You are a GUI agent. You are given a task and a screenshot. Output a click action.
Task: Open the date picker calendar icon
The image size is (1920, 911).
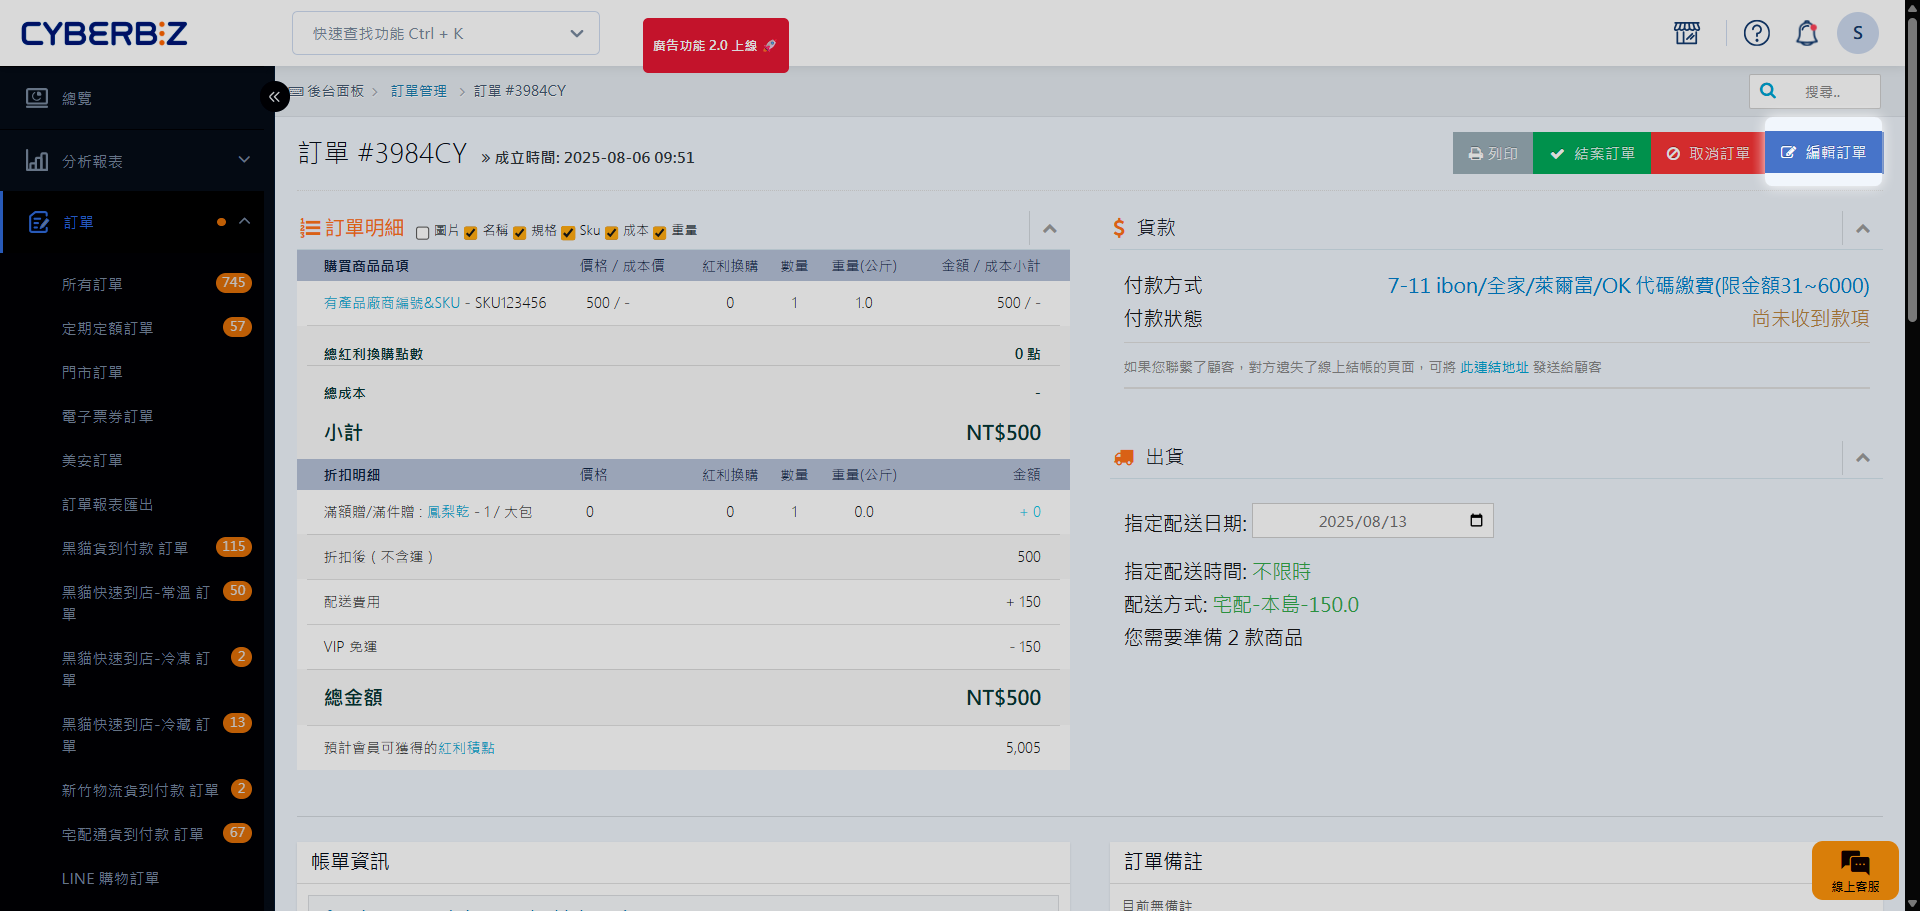click(x=1476, y=521)
